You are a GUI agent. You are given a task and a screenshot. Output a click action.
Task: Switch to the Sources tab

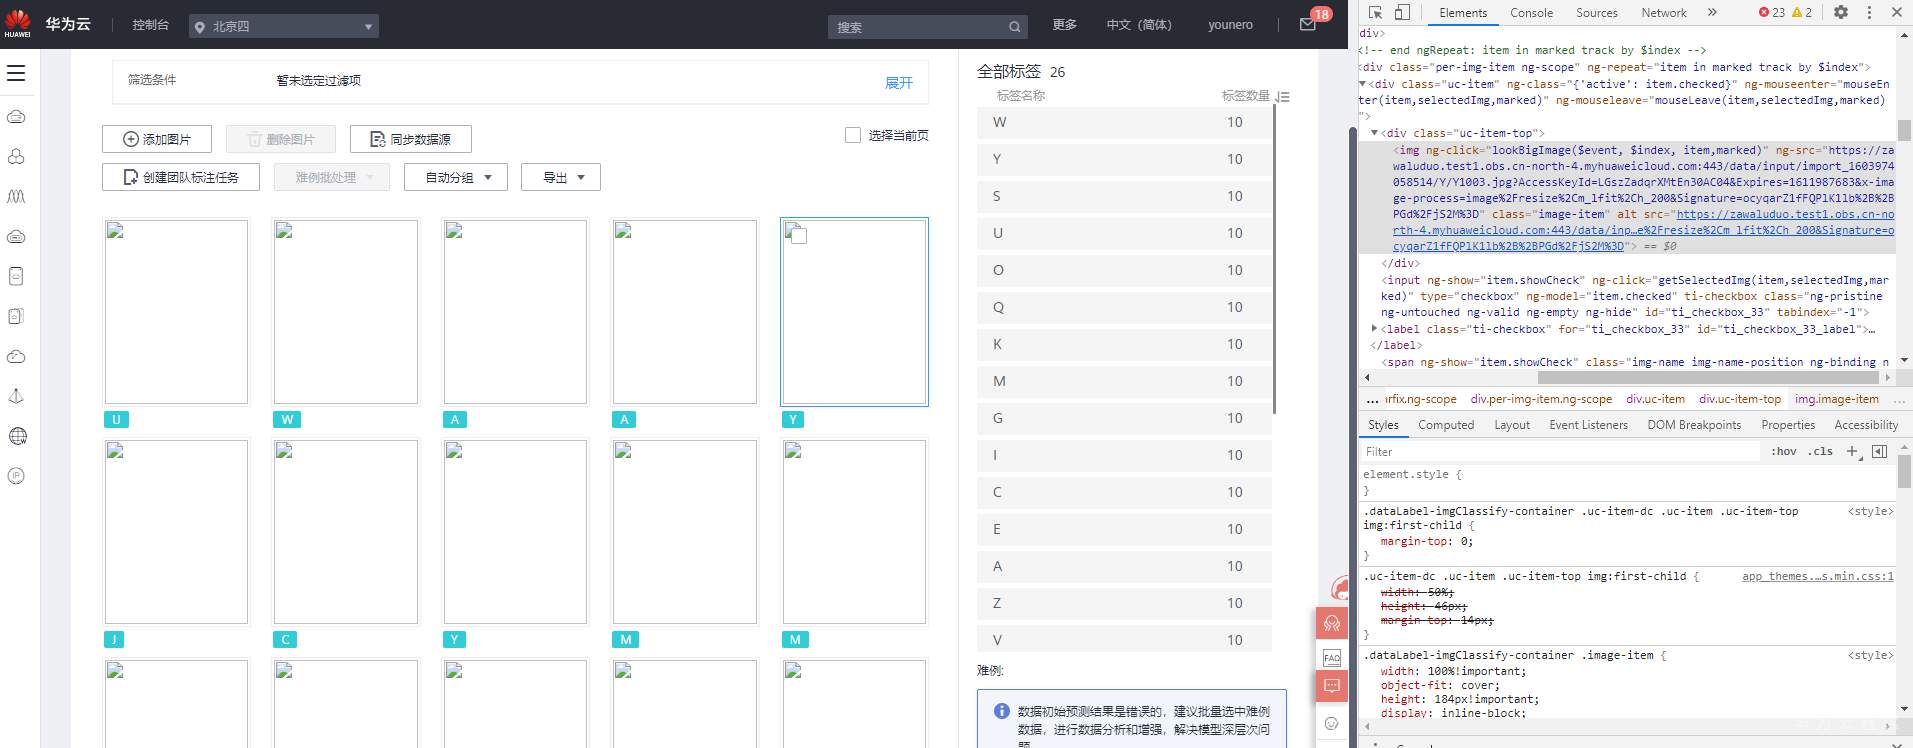[1596, 13]
